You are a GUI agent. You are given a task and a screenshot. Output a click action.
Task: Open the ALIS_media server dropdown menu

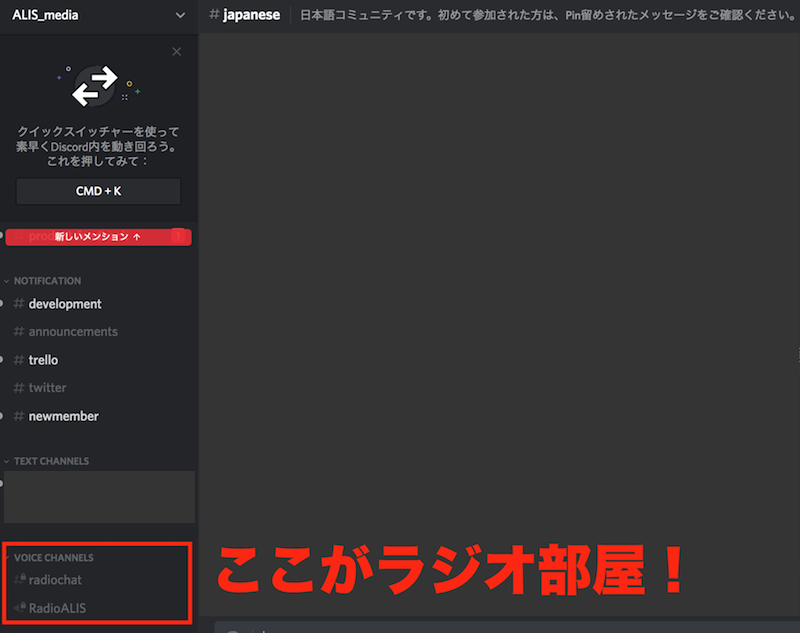(x=180, y=15)
